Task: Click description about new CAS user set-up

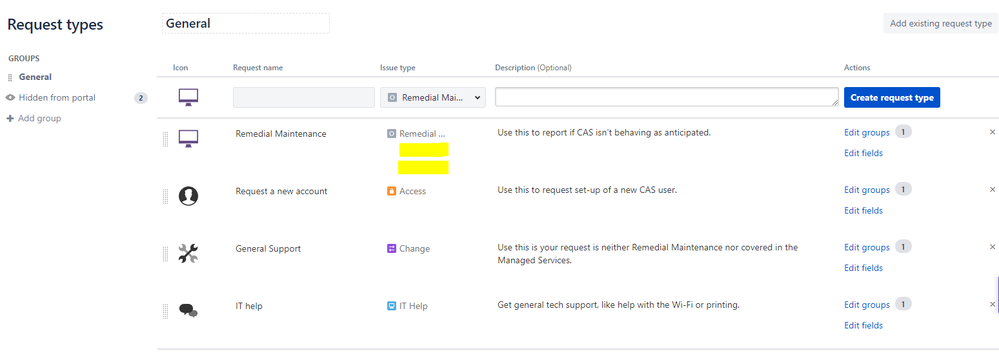Action: [x=587, y=190]
